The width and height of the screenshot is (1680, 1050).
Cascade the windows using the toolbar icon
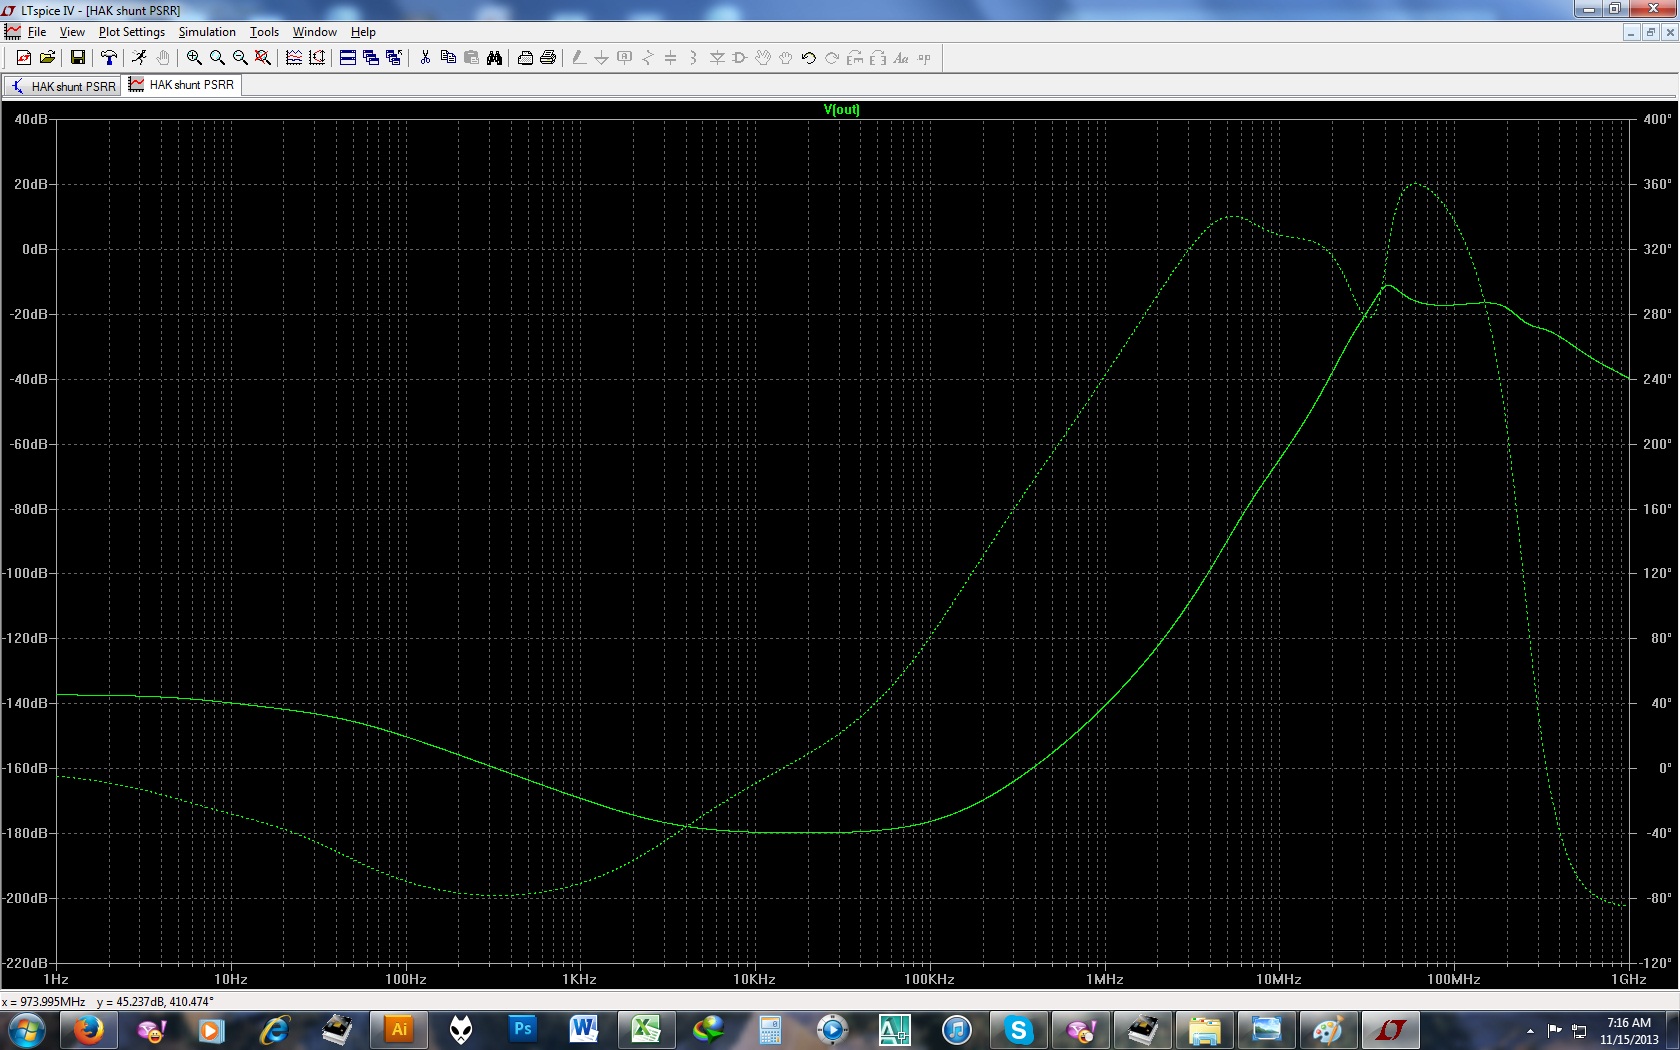pos(371,58)
